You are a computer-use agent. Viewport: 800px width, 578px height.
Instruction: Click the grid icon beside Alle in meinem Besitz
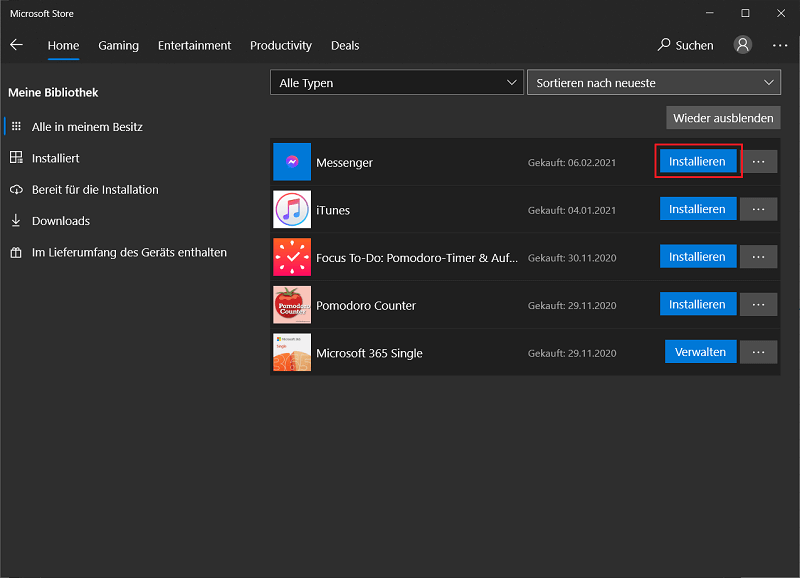16,126
